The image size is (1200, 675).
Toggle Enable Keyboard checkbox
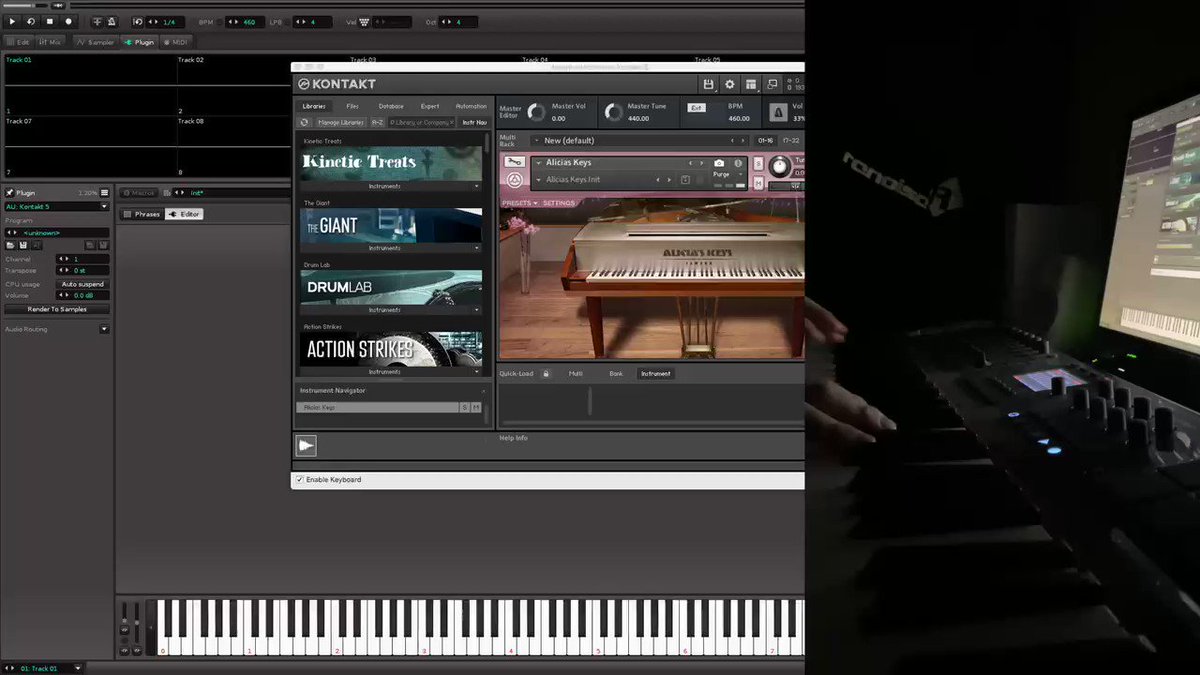tap(300, 480)
